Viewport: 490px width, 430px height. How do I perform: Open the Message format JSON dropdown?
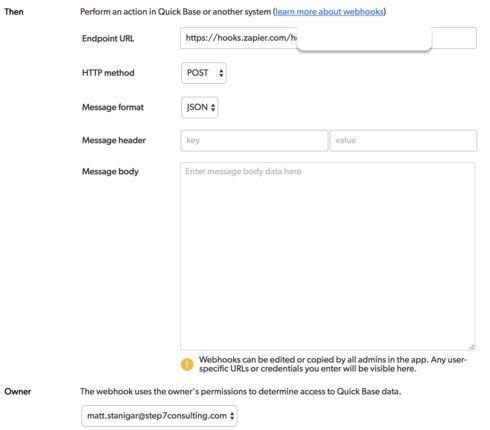[200, 107]
